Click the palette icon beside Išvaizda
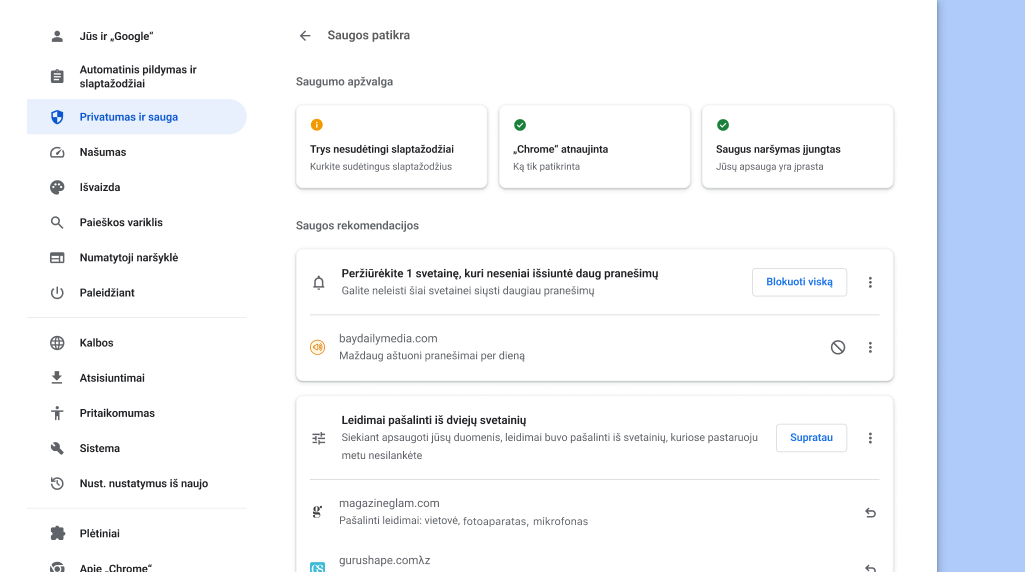The height and width of the screenshot is (572, 1025). pos(57,188)
